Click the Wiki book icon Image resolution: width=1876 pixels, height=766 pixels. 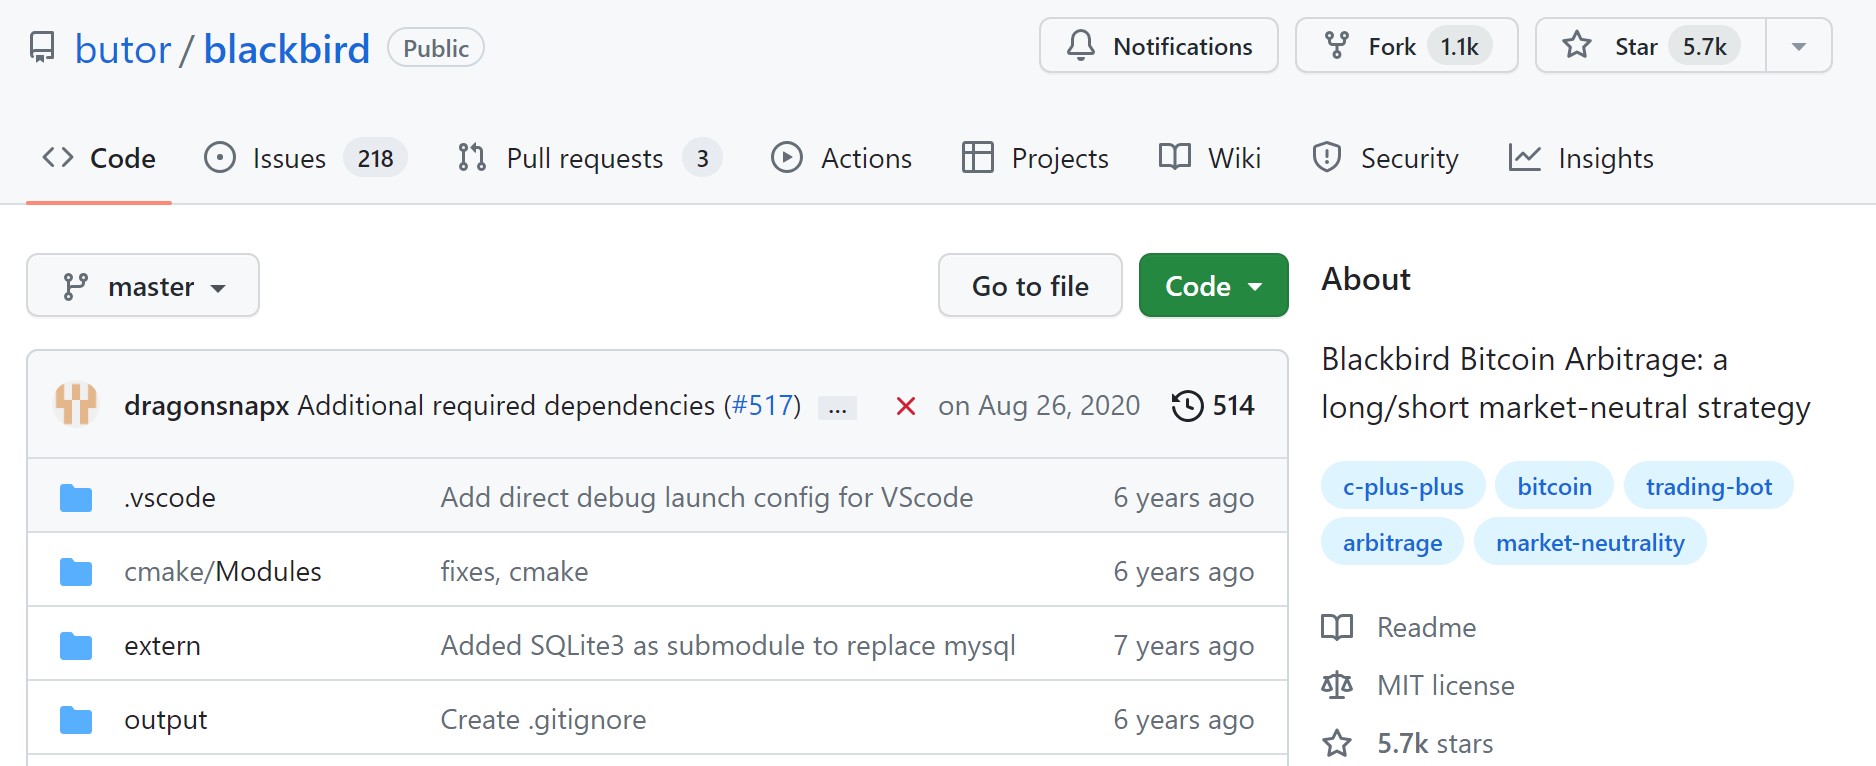1175,157
